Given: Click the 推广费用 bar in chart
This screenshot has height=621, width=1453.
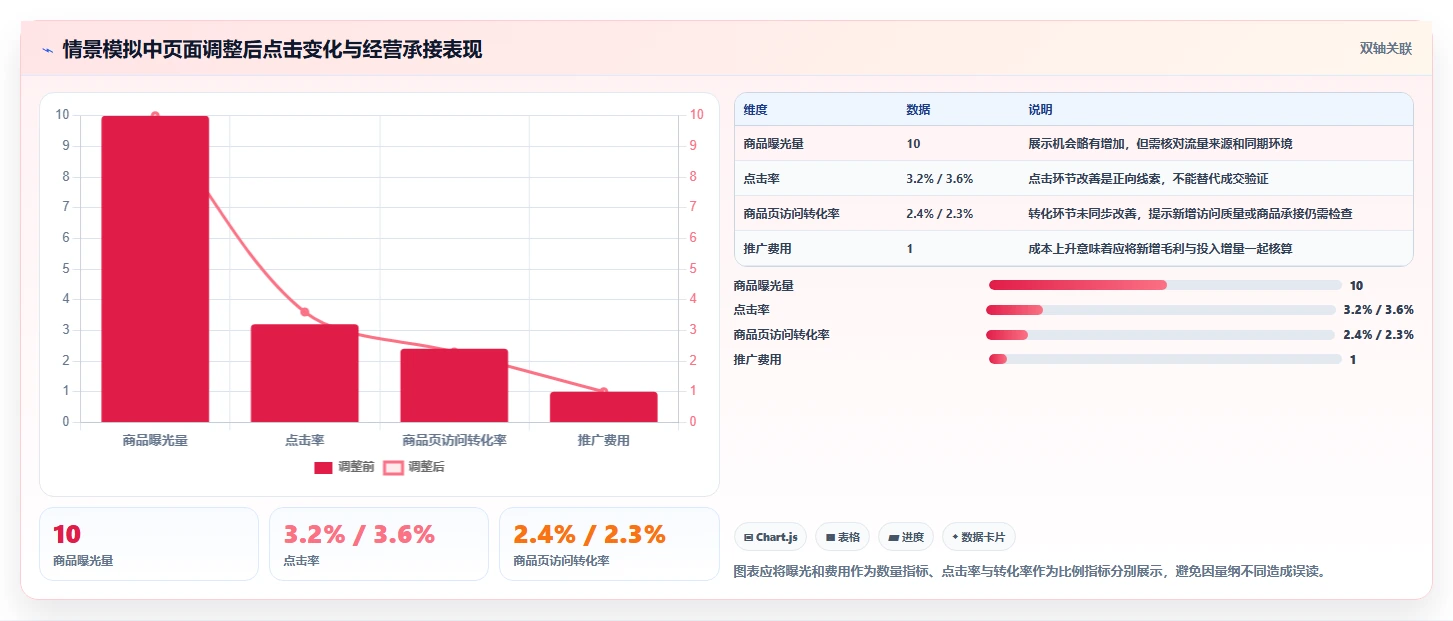Looking at the screenshot, I should pos(604,407).
